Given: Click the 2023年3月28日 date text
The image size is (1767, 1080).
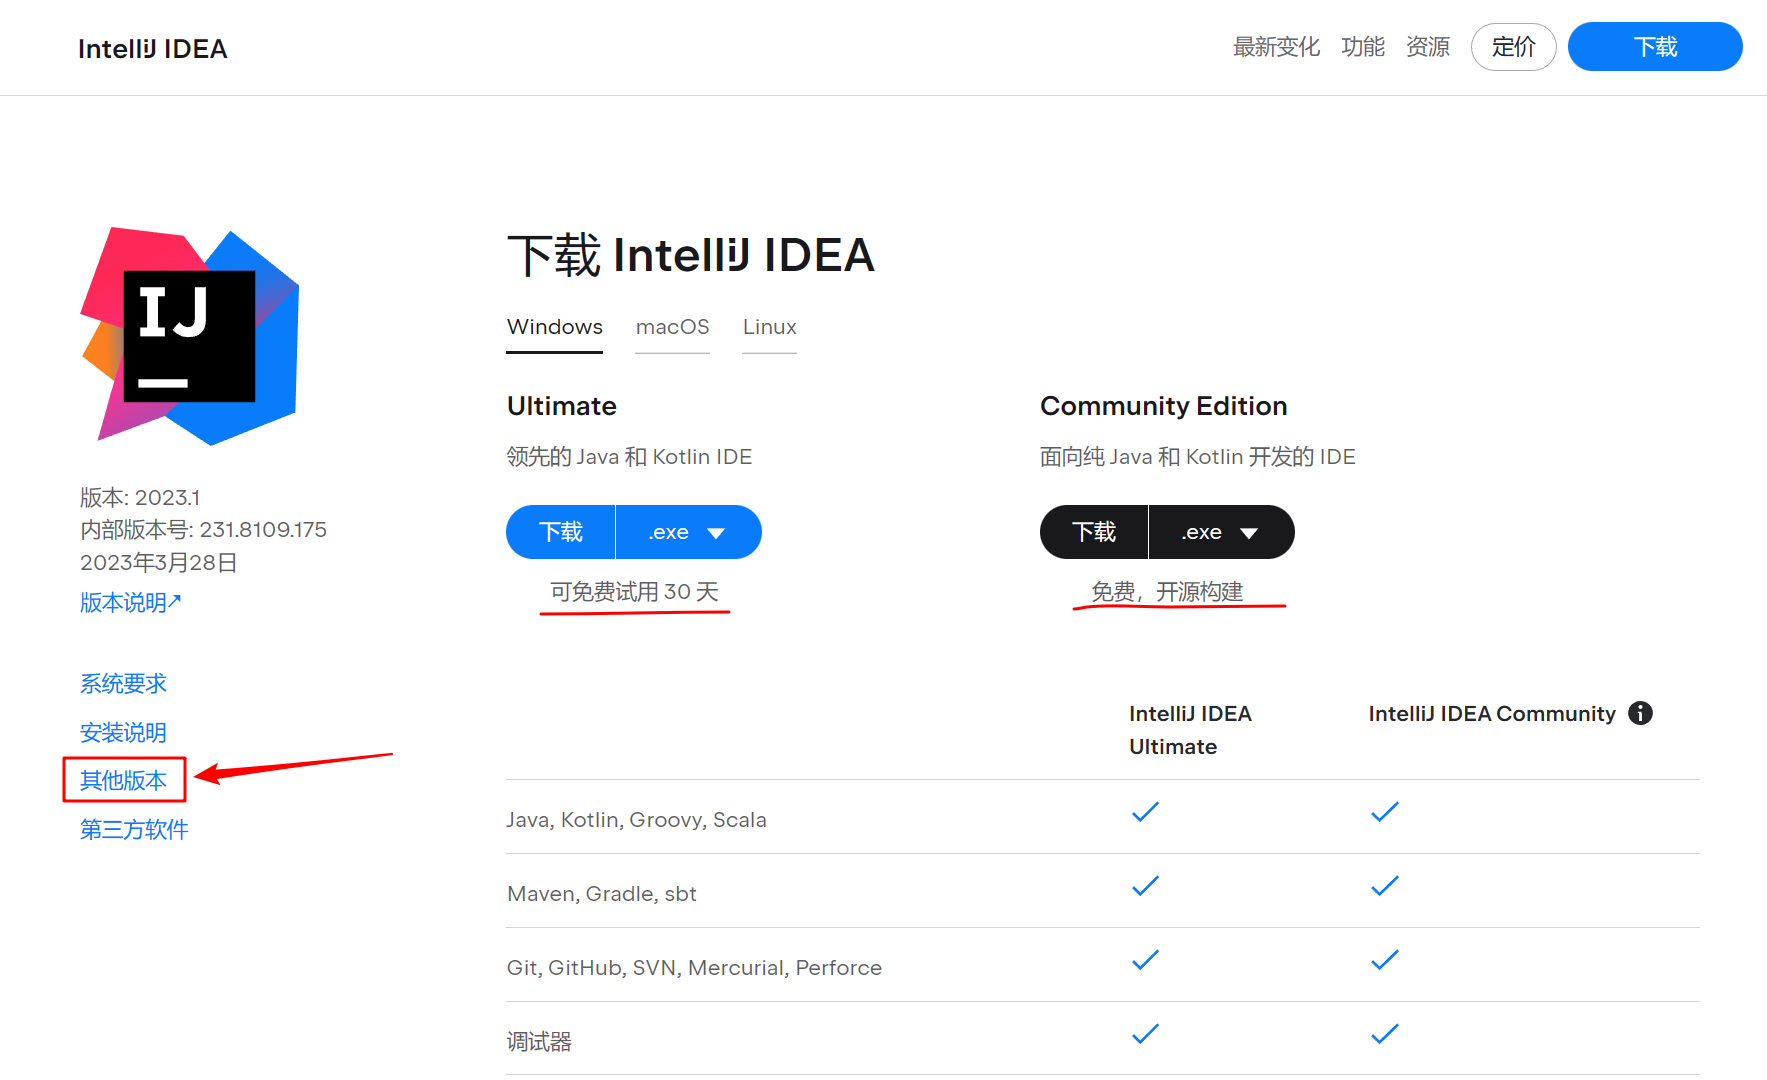Looking at the screenshot, I should point(158,563).
